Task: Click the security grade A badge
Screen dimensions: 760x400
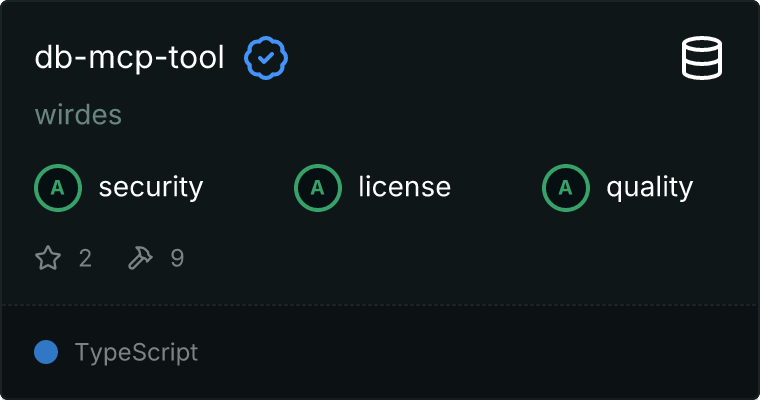Action: click(58, 187)
